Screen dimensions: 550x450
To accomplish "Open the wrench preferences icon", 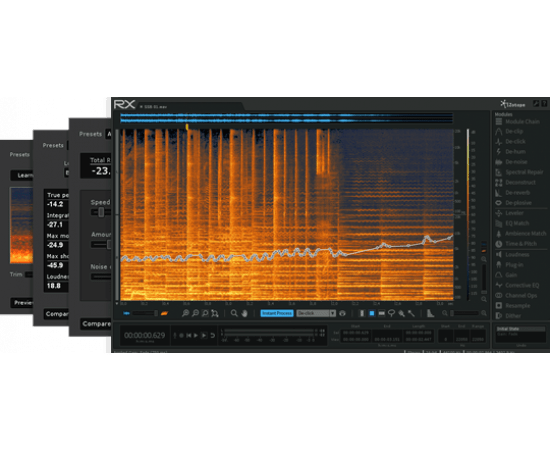I will pos(535,103).
